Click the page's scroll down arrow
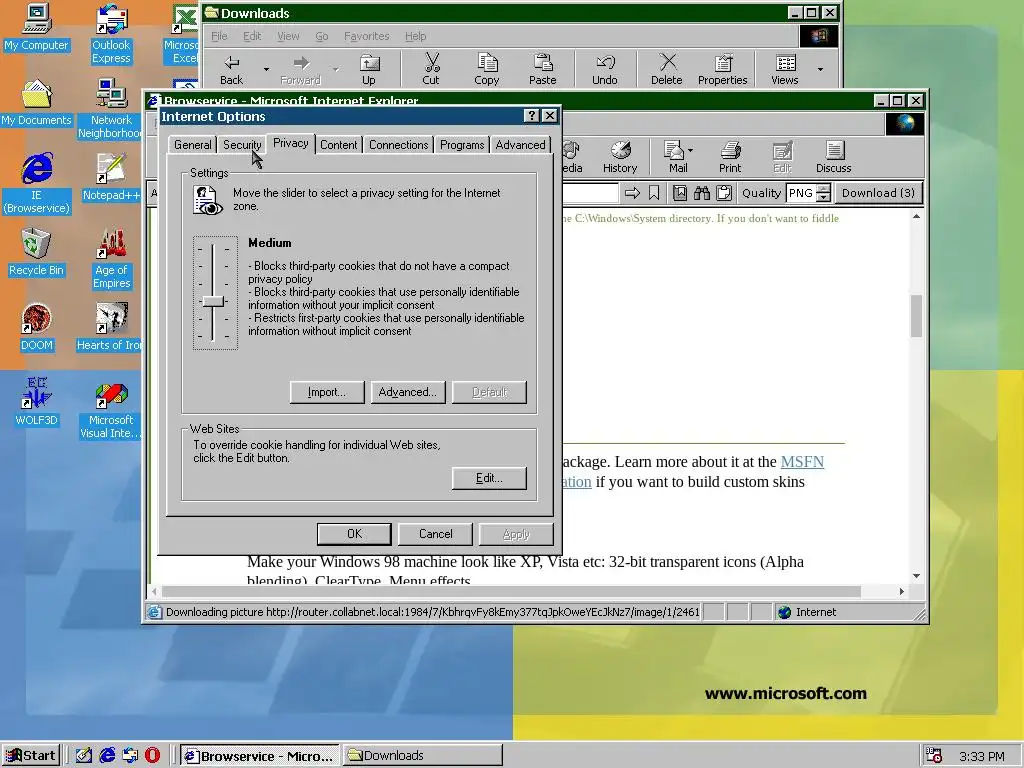Image resolution: width=1024 pixels, height=768 pixels. pos(916,576)
